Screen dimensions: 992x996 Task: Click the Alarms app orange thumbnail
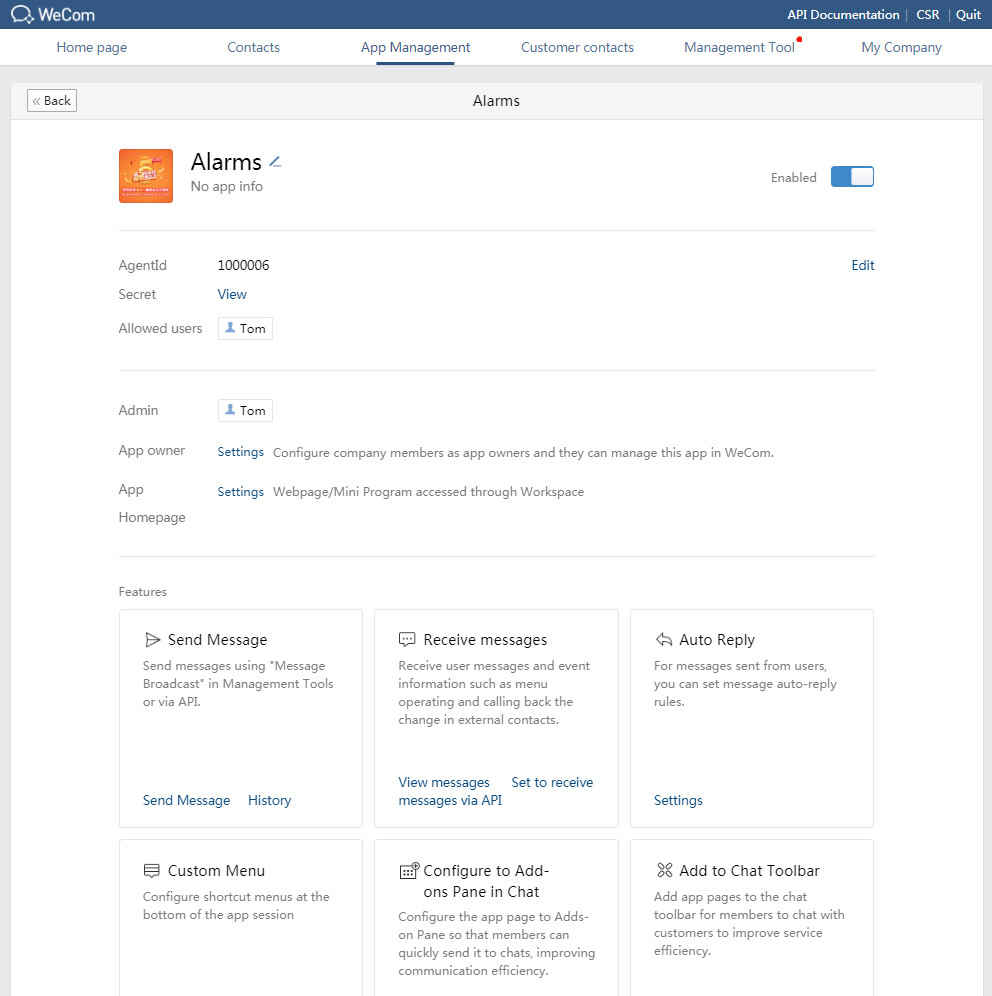coord(145,176)
